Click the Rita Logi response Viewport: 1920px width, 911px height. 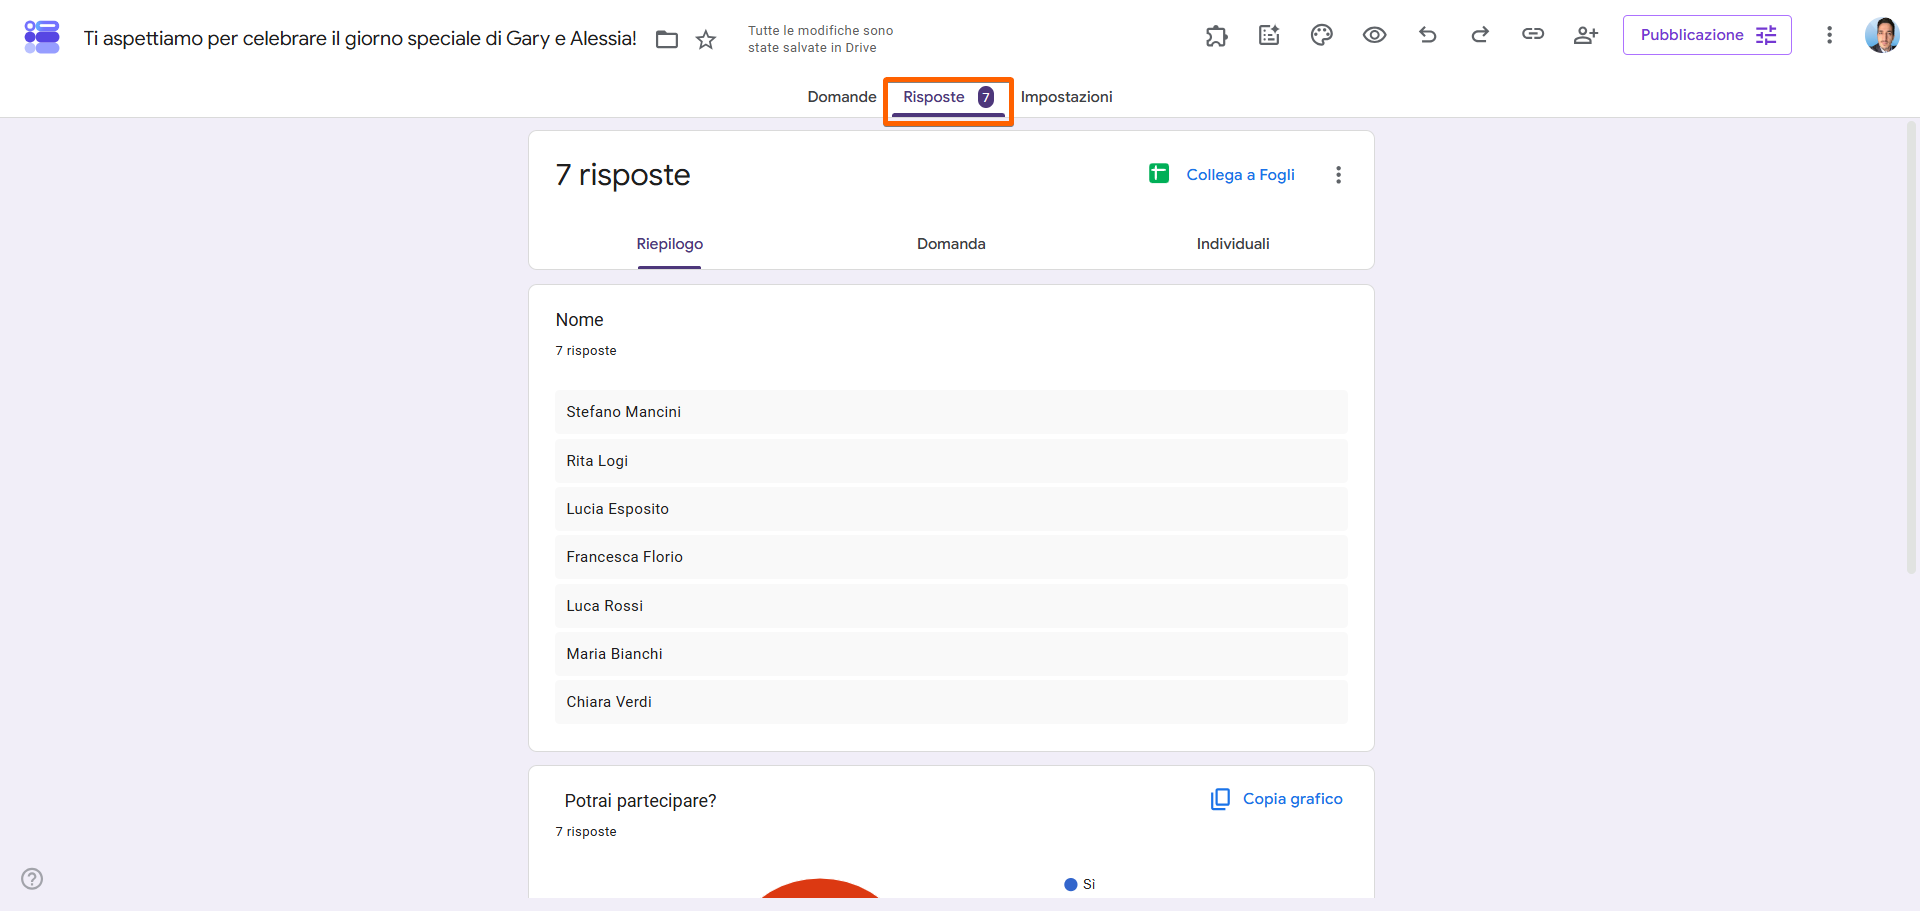[951, 461]
